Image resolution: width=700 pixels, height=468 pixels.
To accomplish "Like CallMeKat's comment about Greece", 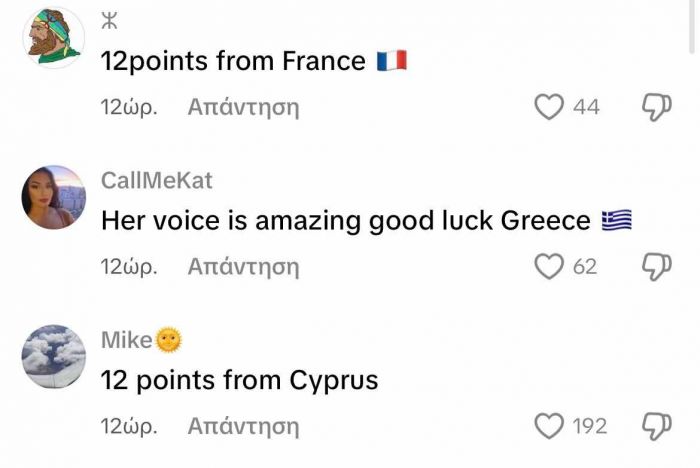I will tap(549, 267).
